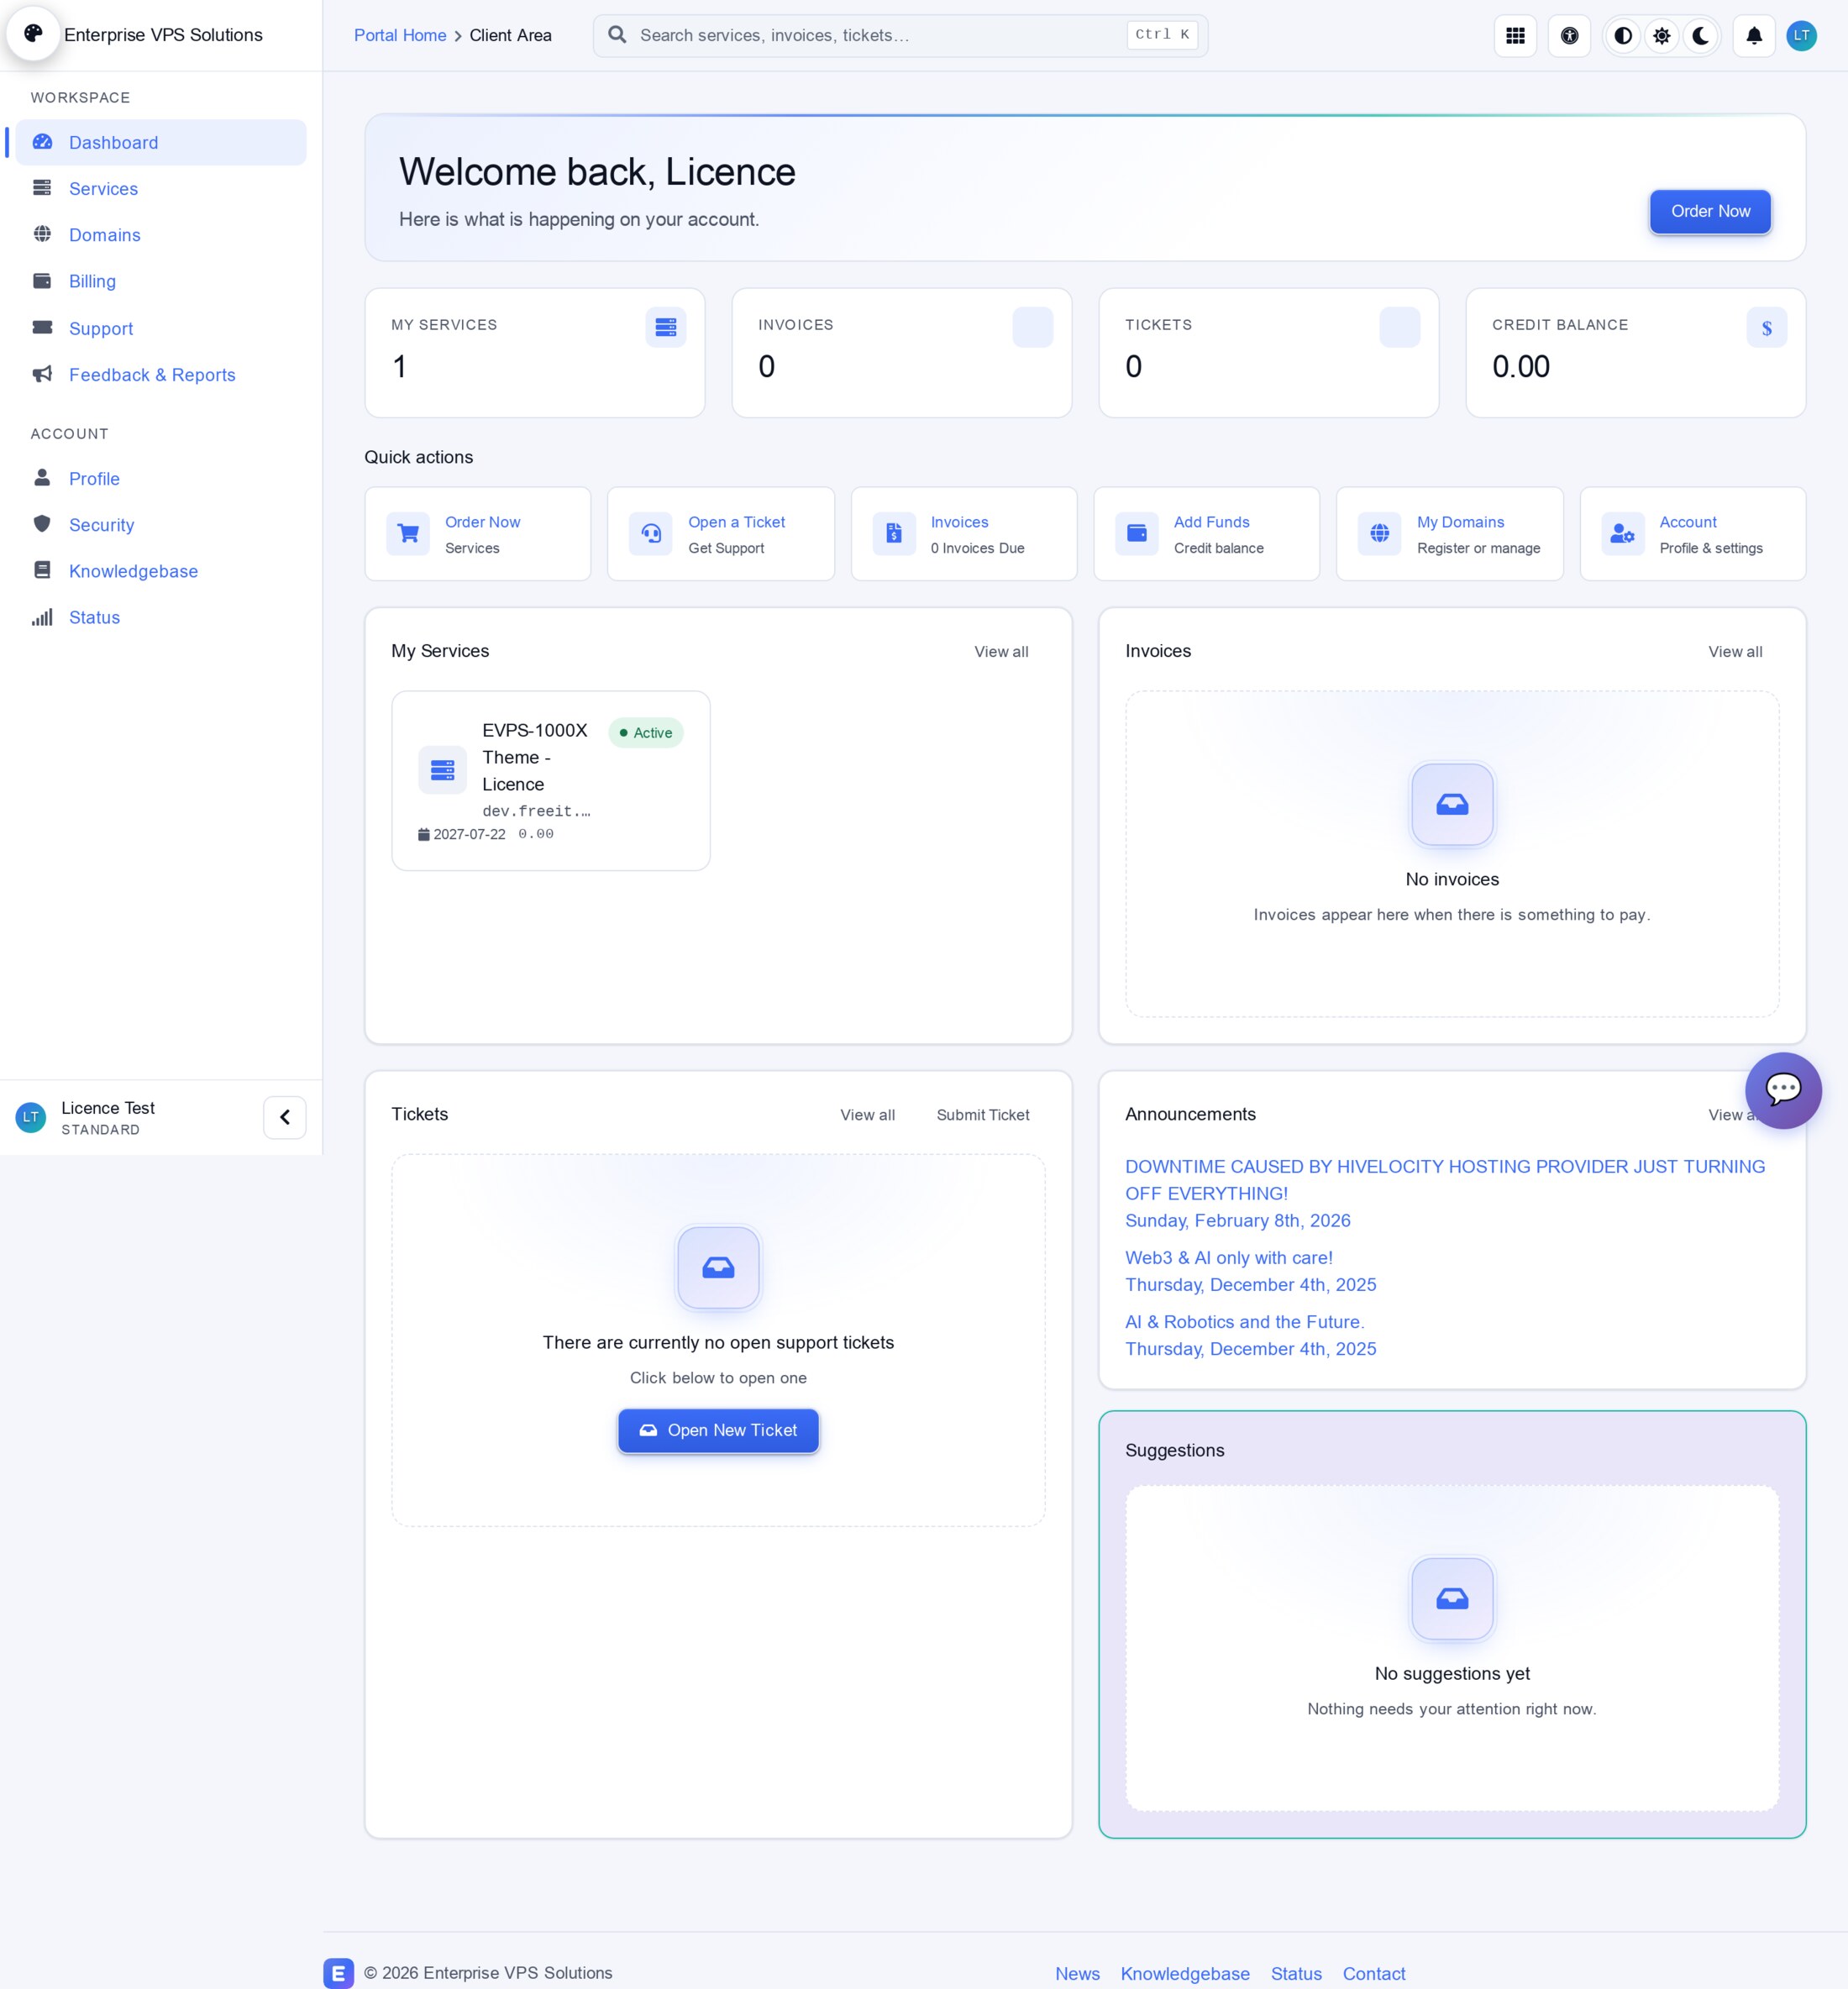Open the My Domains quick action link
The height and width of the screenshot is (1989, 1848).
[1450, 534]
